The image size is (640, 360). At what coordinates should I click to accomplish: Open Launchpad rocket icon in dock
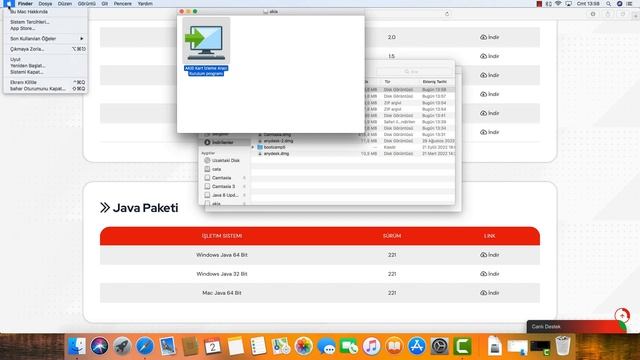pyautogui.click(x=122, y=347)
